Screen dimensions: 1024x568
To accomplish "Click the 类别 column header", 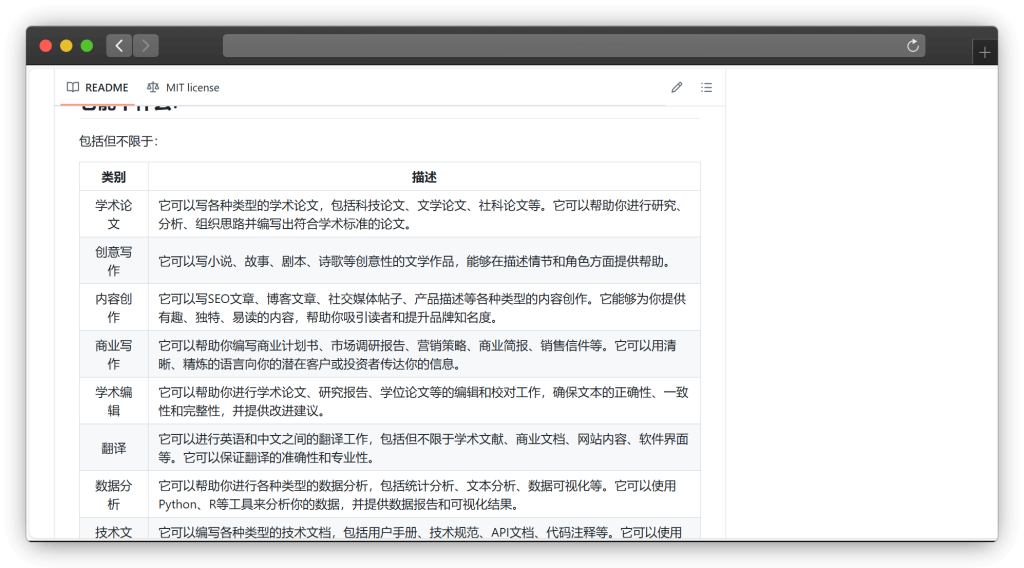I will coord(114,177).
